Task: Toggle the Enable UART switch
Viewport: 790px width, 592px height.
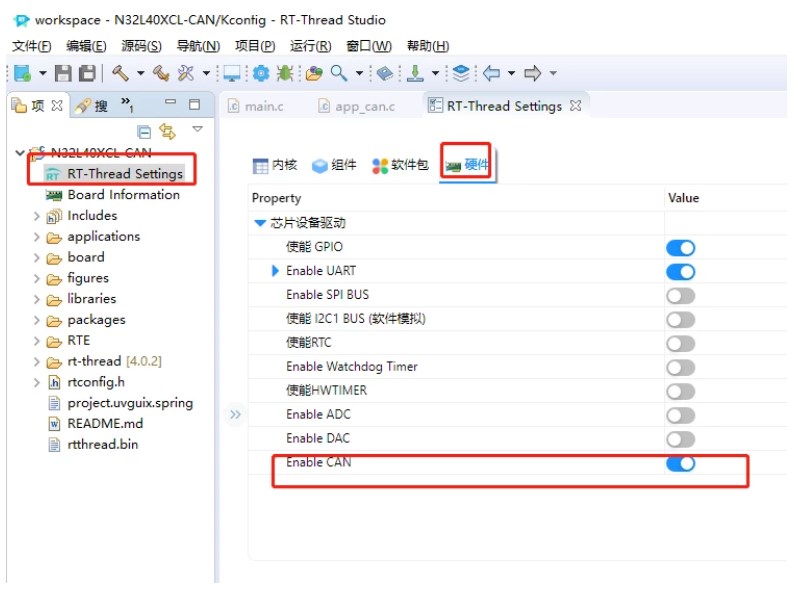Action: (x=680, y=272)
